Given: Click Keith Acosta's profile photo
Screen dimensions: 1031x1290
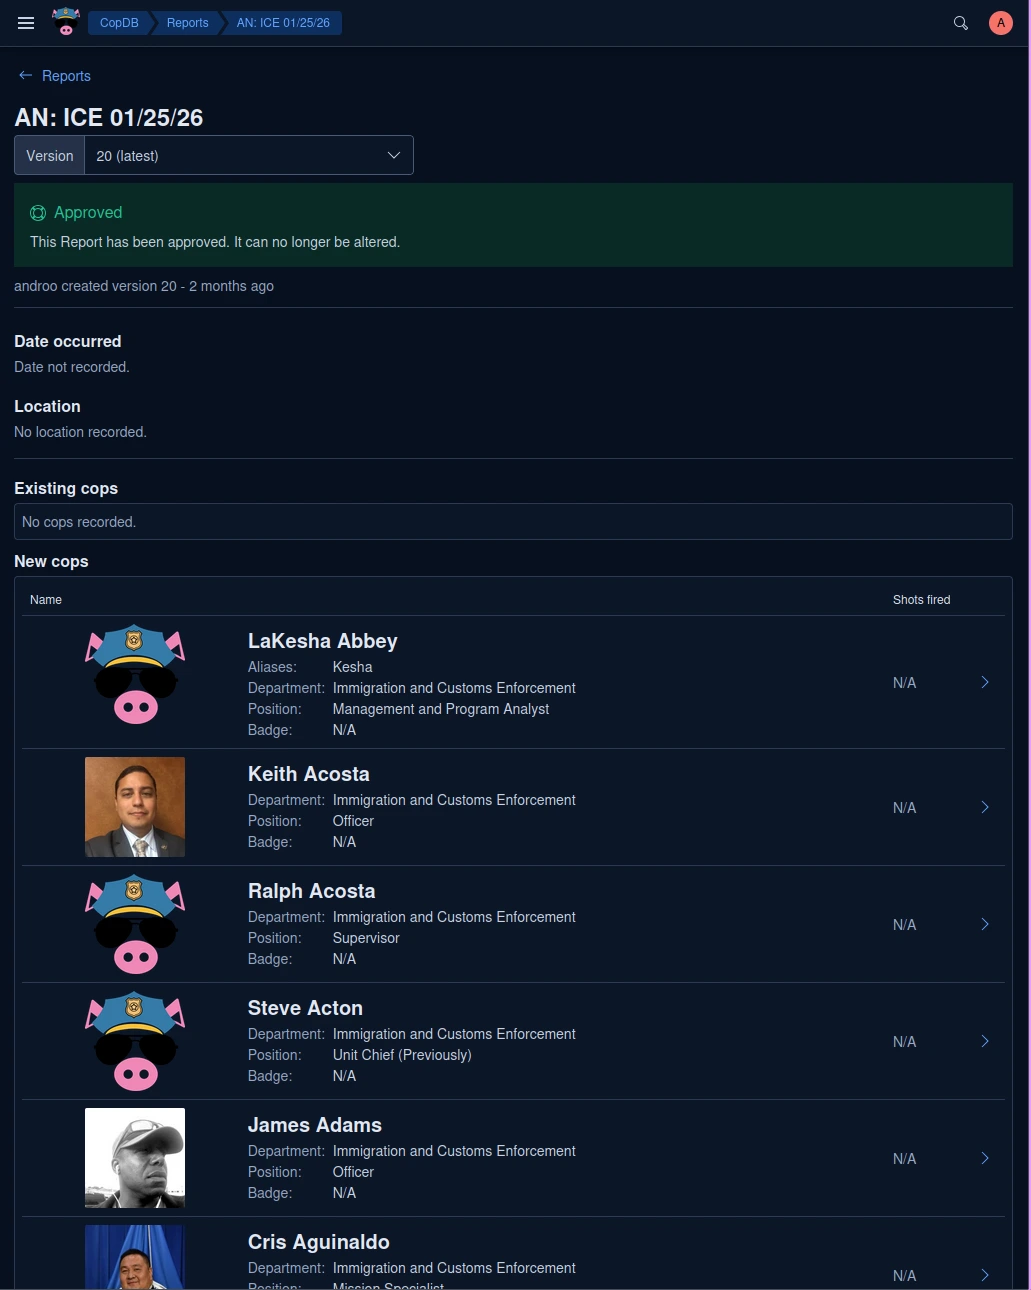Looking at the screenshot, I should pyautogui.click(x=134, y=807).
